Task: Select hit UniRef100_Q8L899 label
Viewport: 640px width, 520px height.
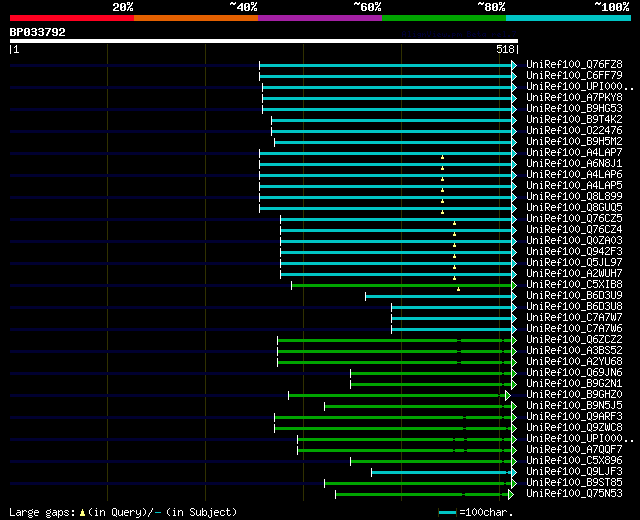Action: tap(574, 197)
